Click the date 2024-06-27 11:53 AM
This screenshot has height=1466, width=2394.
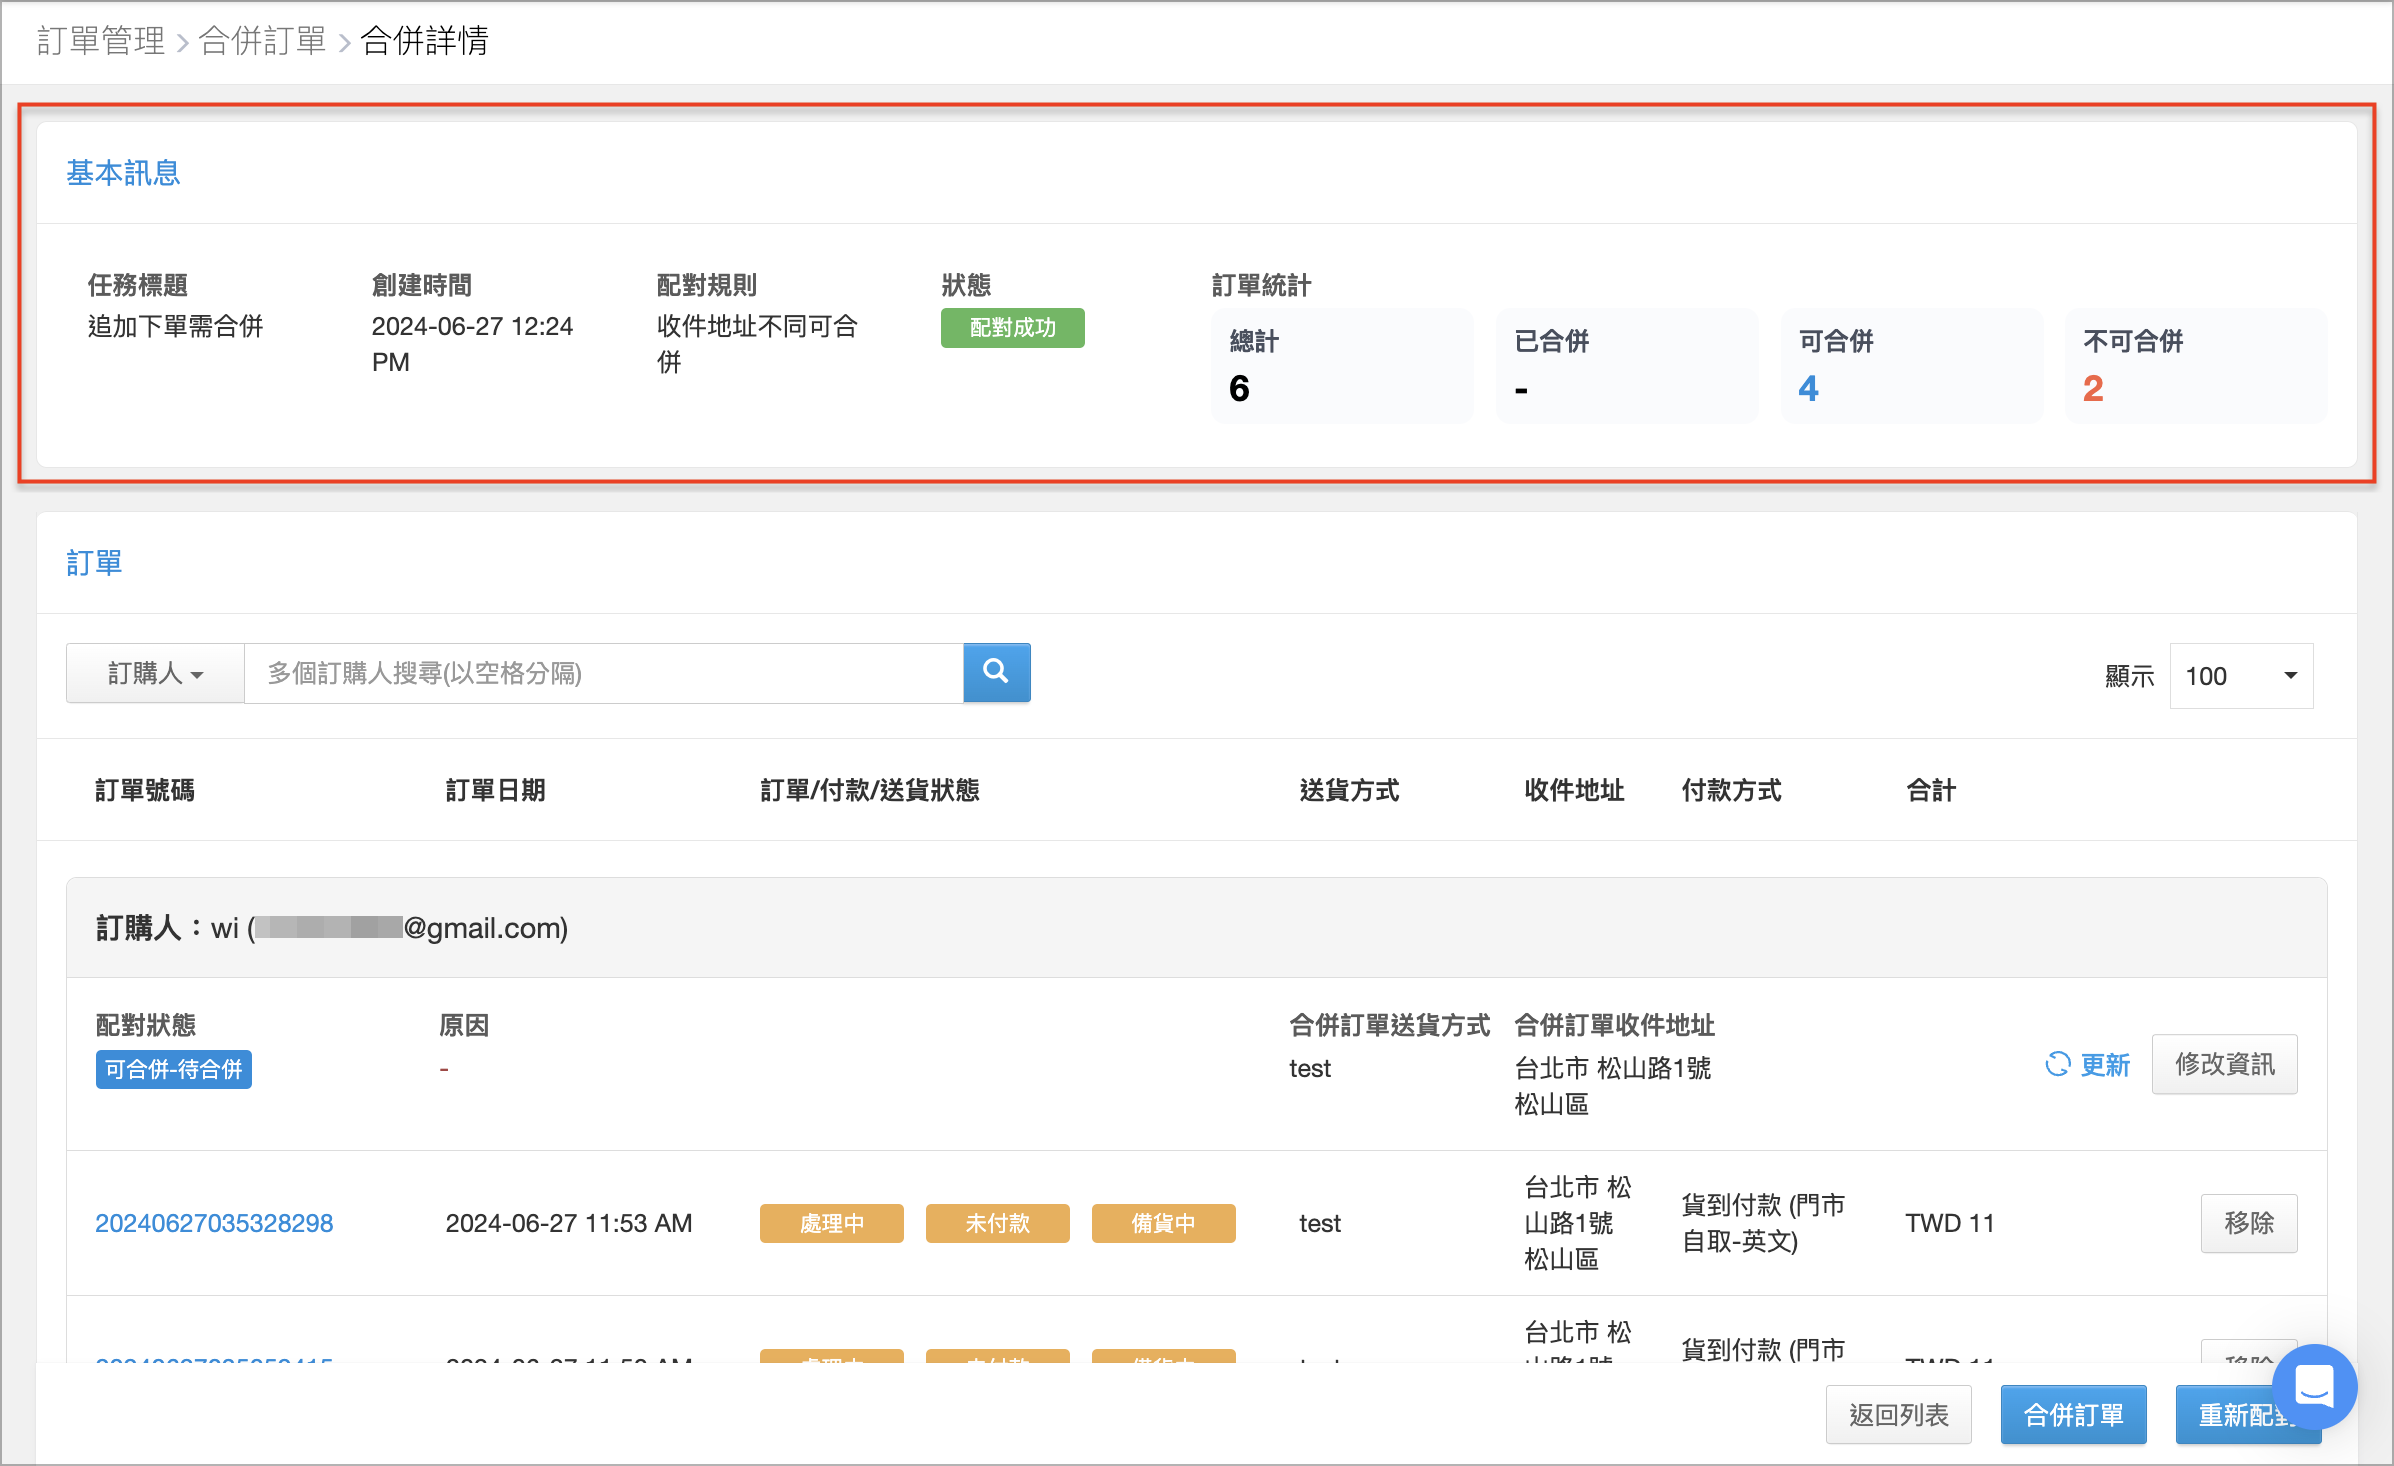tap(569, 1223)
